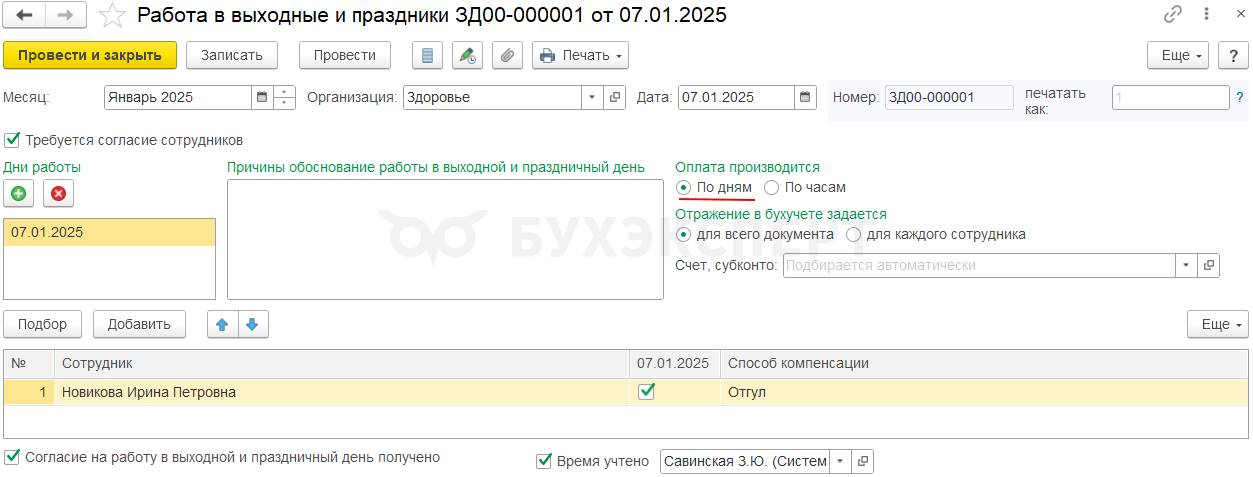Expand the responsible user dropdown

[839, 461]
